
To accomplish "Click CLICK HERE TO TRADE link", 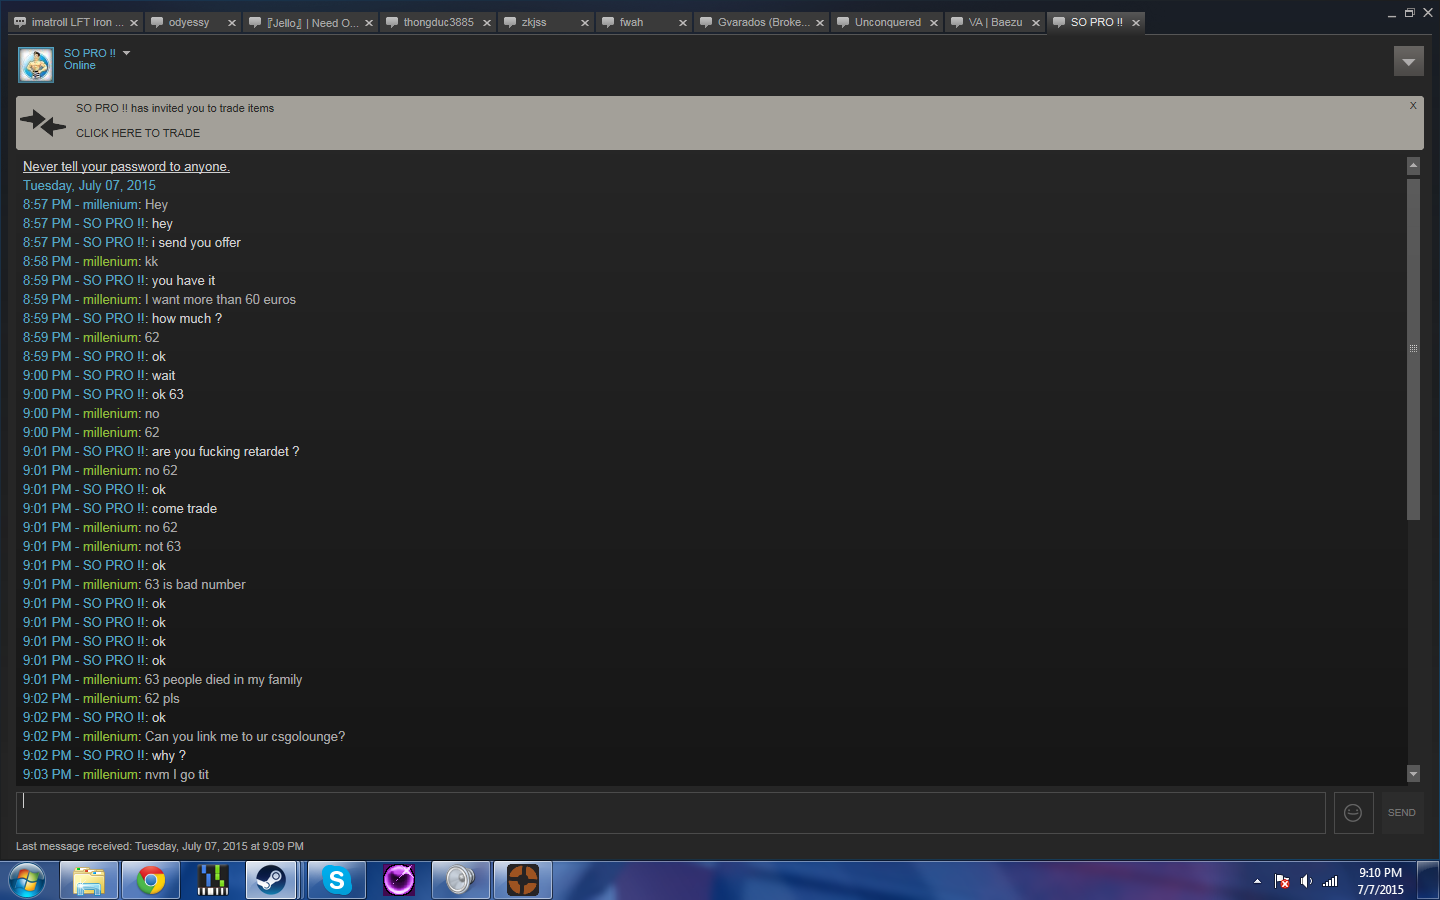I will 138,133.
